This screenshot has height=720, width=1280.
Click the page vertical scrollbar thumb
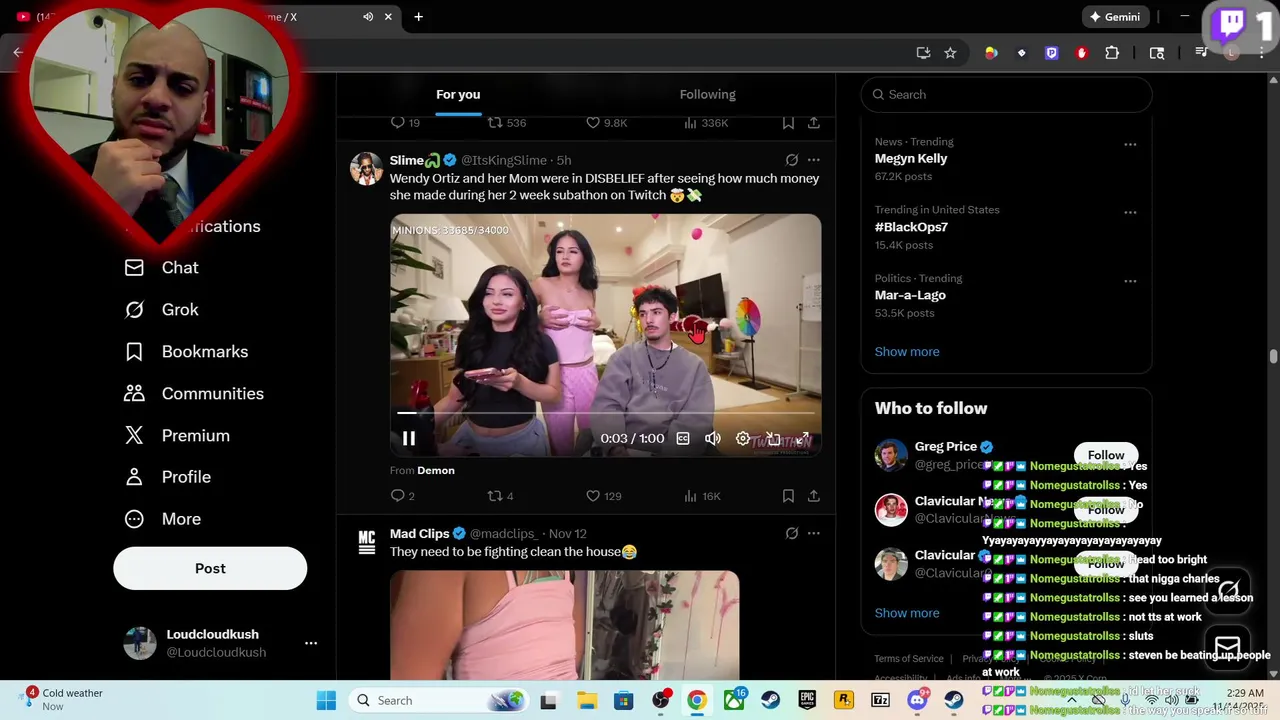1274,357
